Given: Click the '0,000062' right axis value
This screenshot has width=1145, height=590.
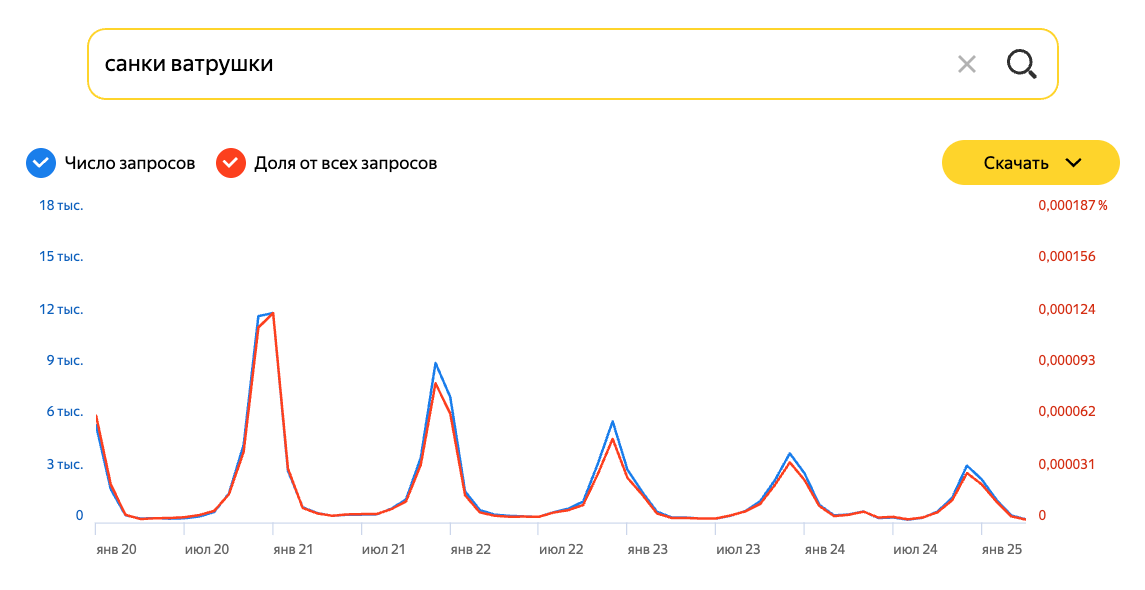Looking at the screenshot, I should (x=1067, y=412).
